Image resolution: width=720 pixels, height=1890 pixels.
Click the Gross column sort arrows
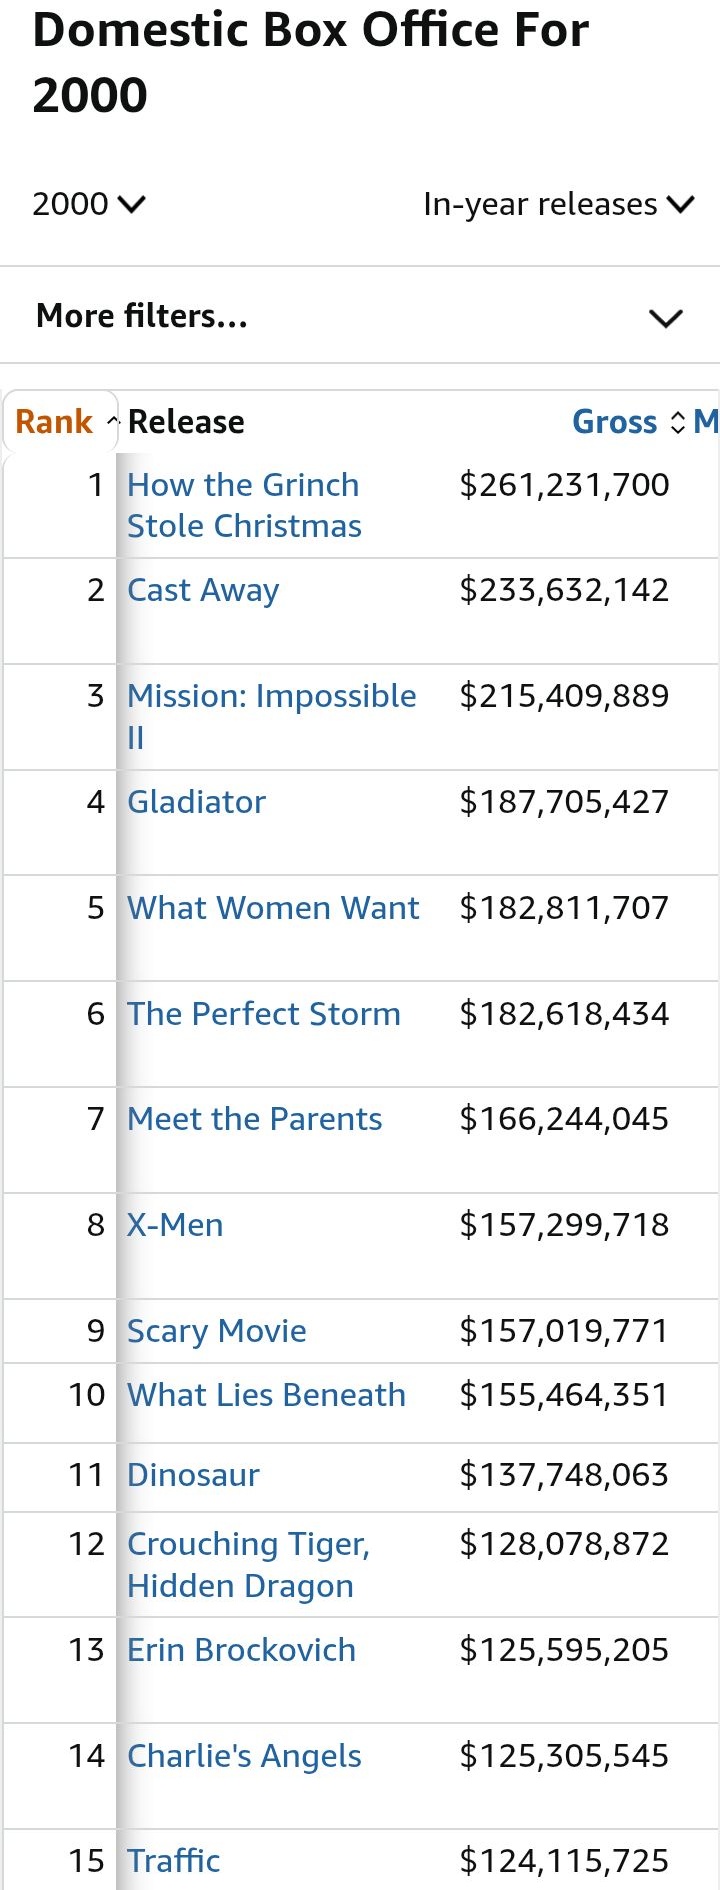(x=678, y=422)
